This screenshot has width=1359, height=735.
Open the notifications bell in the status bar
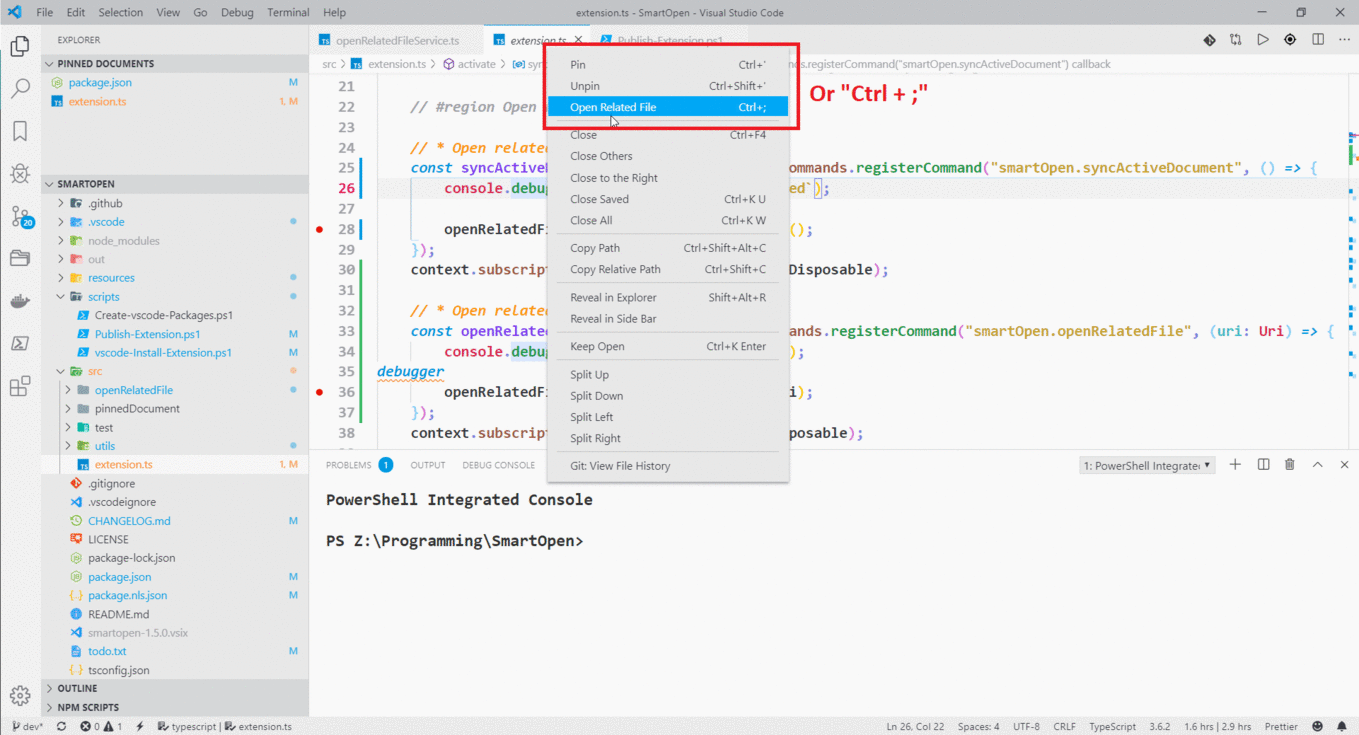coord(1341,727)
